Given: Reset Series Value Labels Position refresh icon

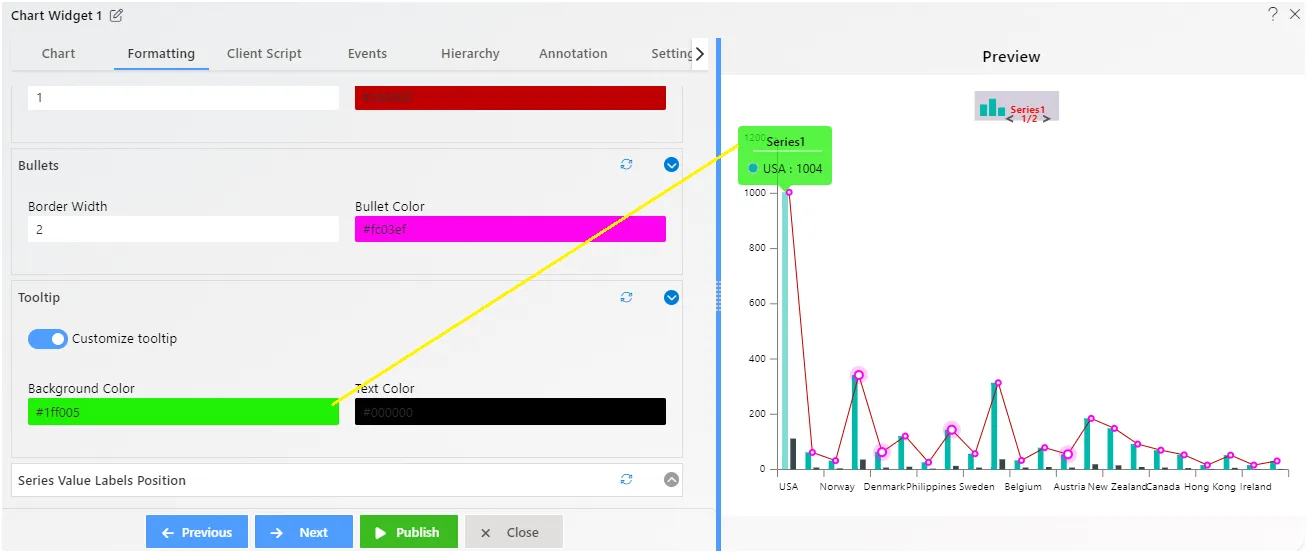Looking at the screenshot, I should point(627,479).
